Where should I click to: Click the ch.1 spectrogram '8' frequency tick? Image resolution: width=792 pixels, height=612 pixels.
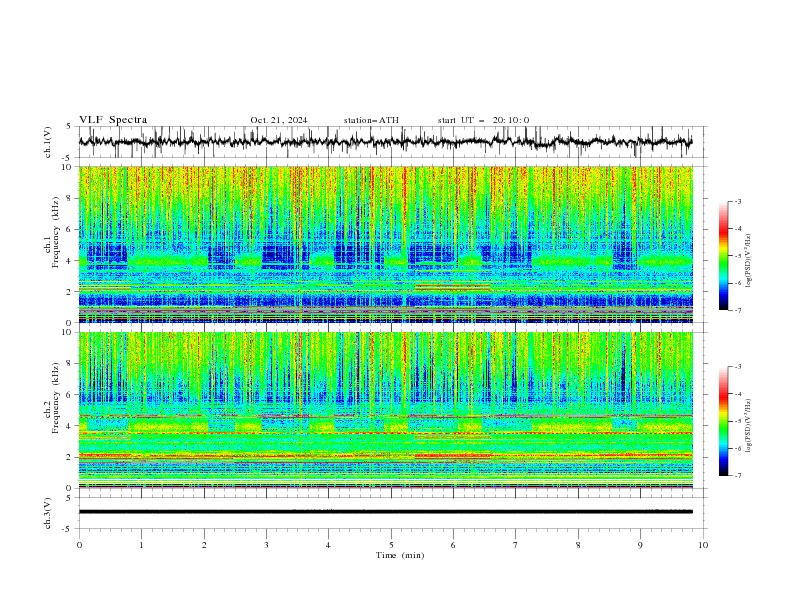tap(71, 198)
